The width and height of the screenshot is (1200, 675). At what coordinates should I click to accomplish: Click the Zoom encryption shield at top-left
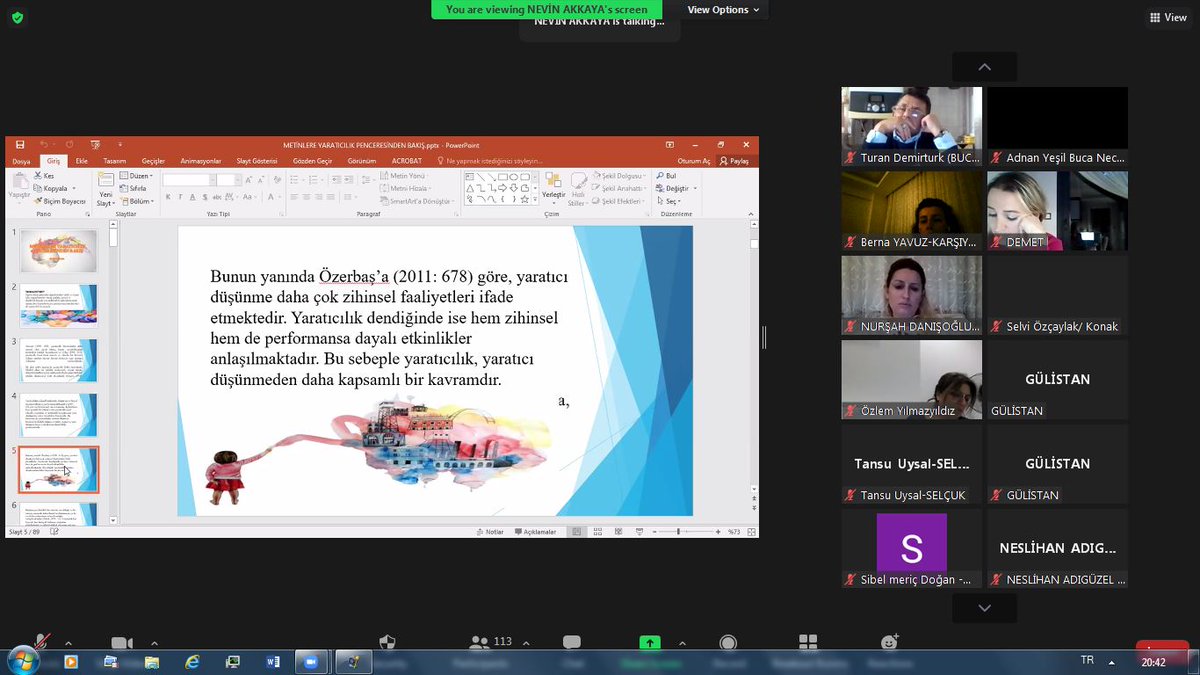pyautogui.click(x=17, y=17)
